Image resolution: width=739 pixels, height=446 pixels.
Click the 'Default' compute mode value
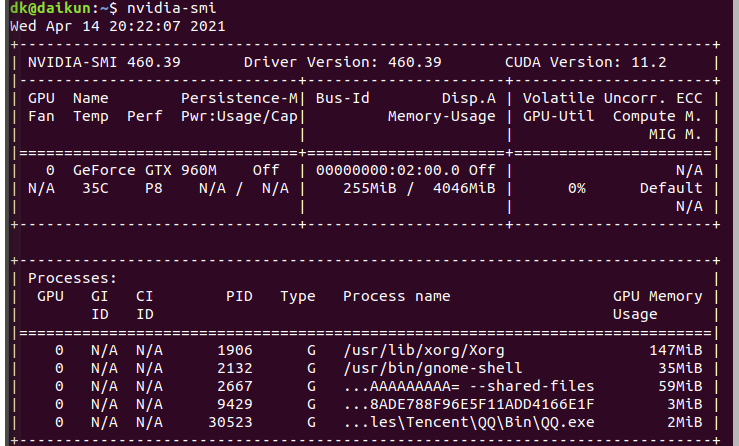tap(671, 188)
